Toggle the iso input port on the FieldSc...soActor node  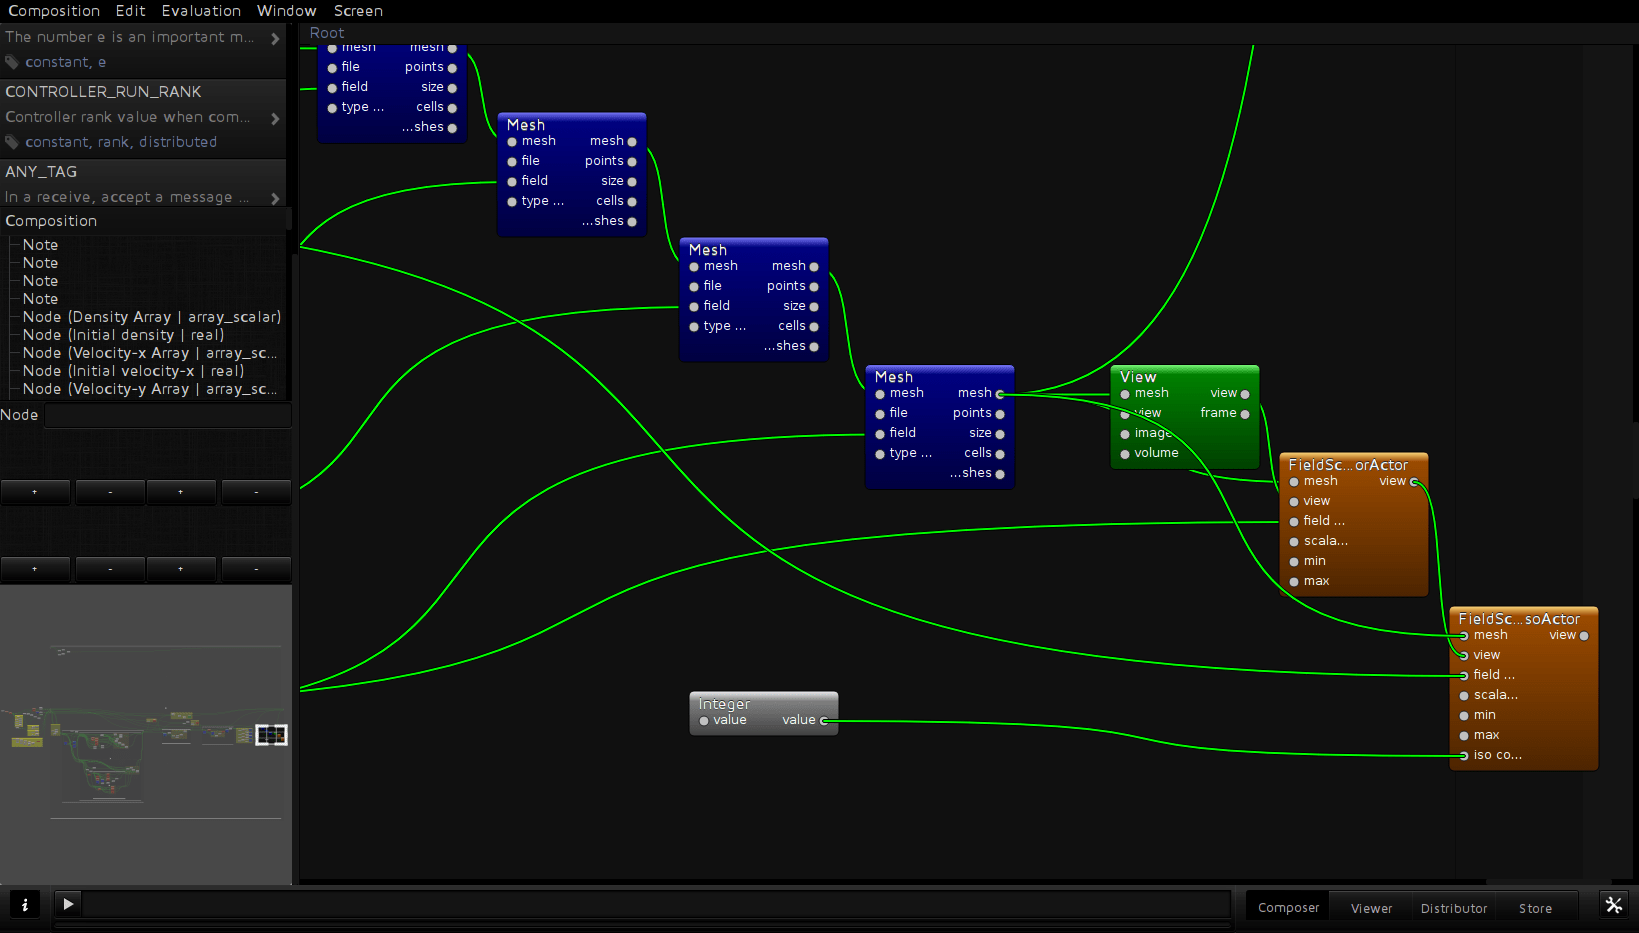coord(1462,755)
